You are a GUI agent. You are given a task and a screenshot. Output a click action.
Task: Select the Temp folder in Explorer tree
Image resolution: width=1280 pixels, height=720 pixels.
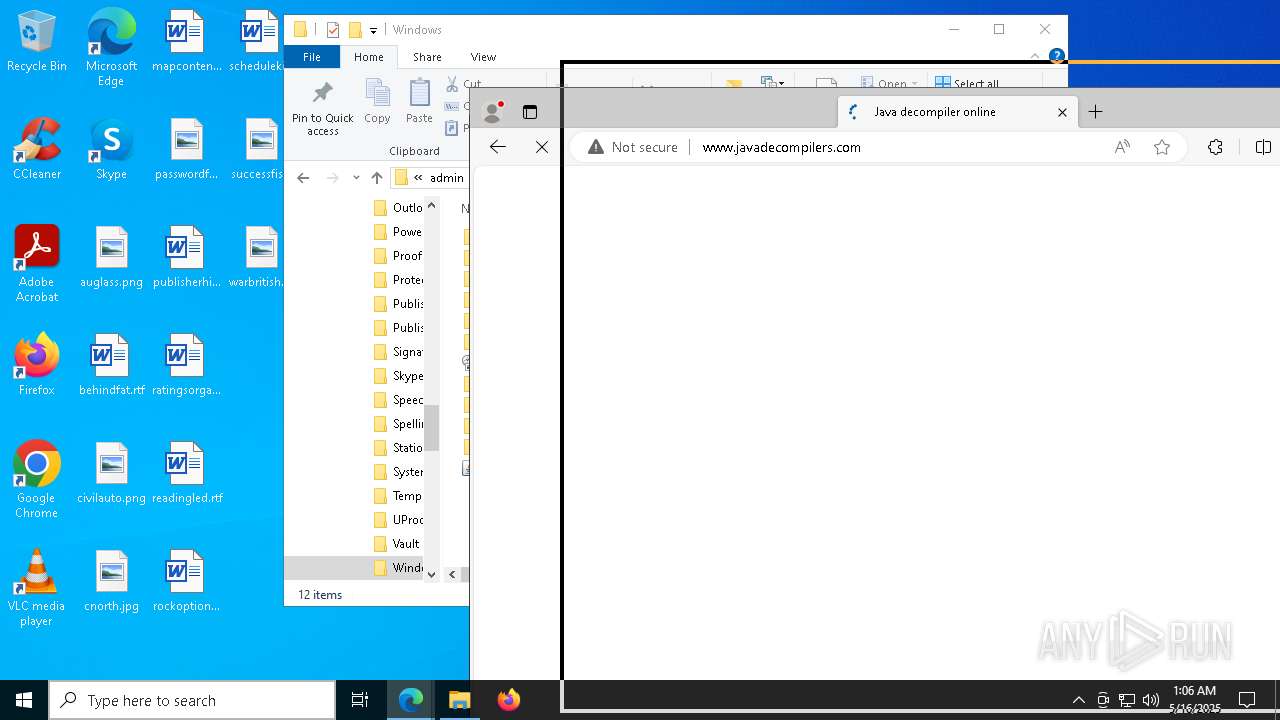coord(397,496)
